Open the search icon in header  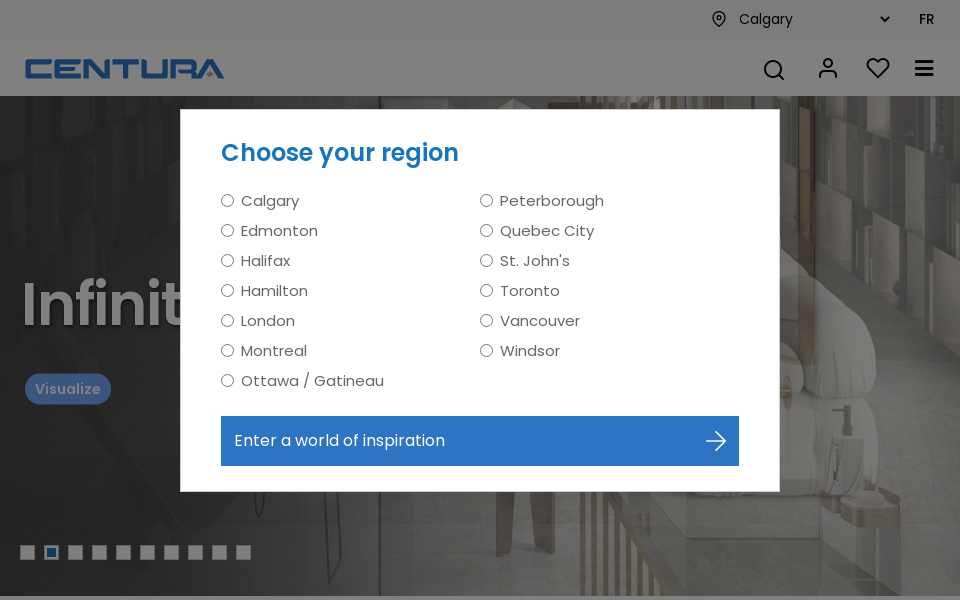pyautogui.click(x=773, y=70)
